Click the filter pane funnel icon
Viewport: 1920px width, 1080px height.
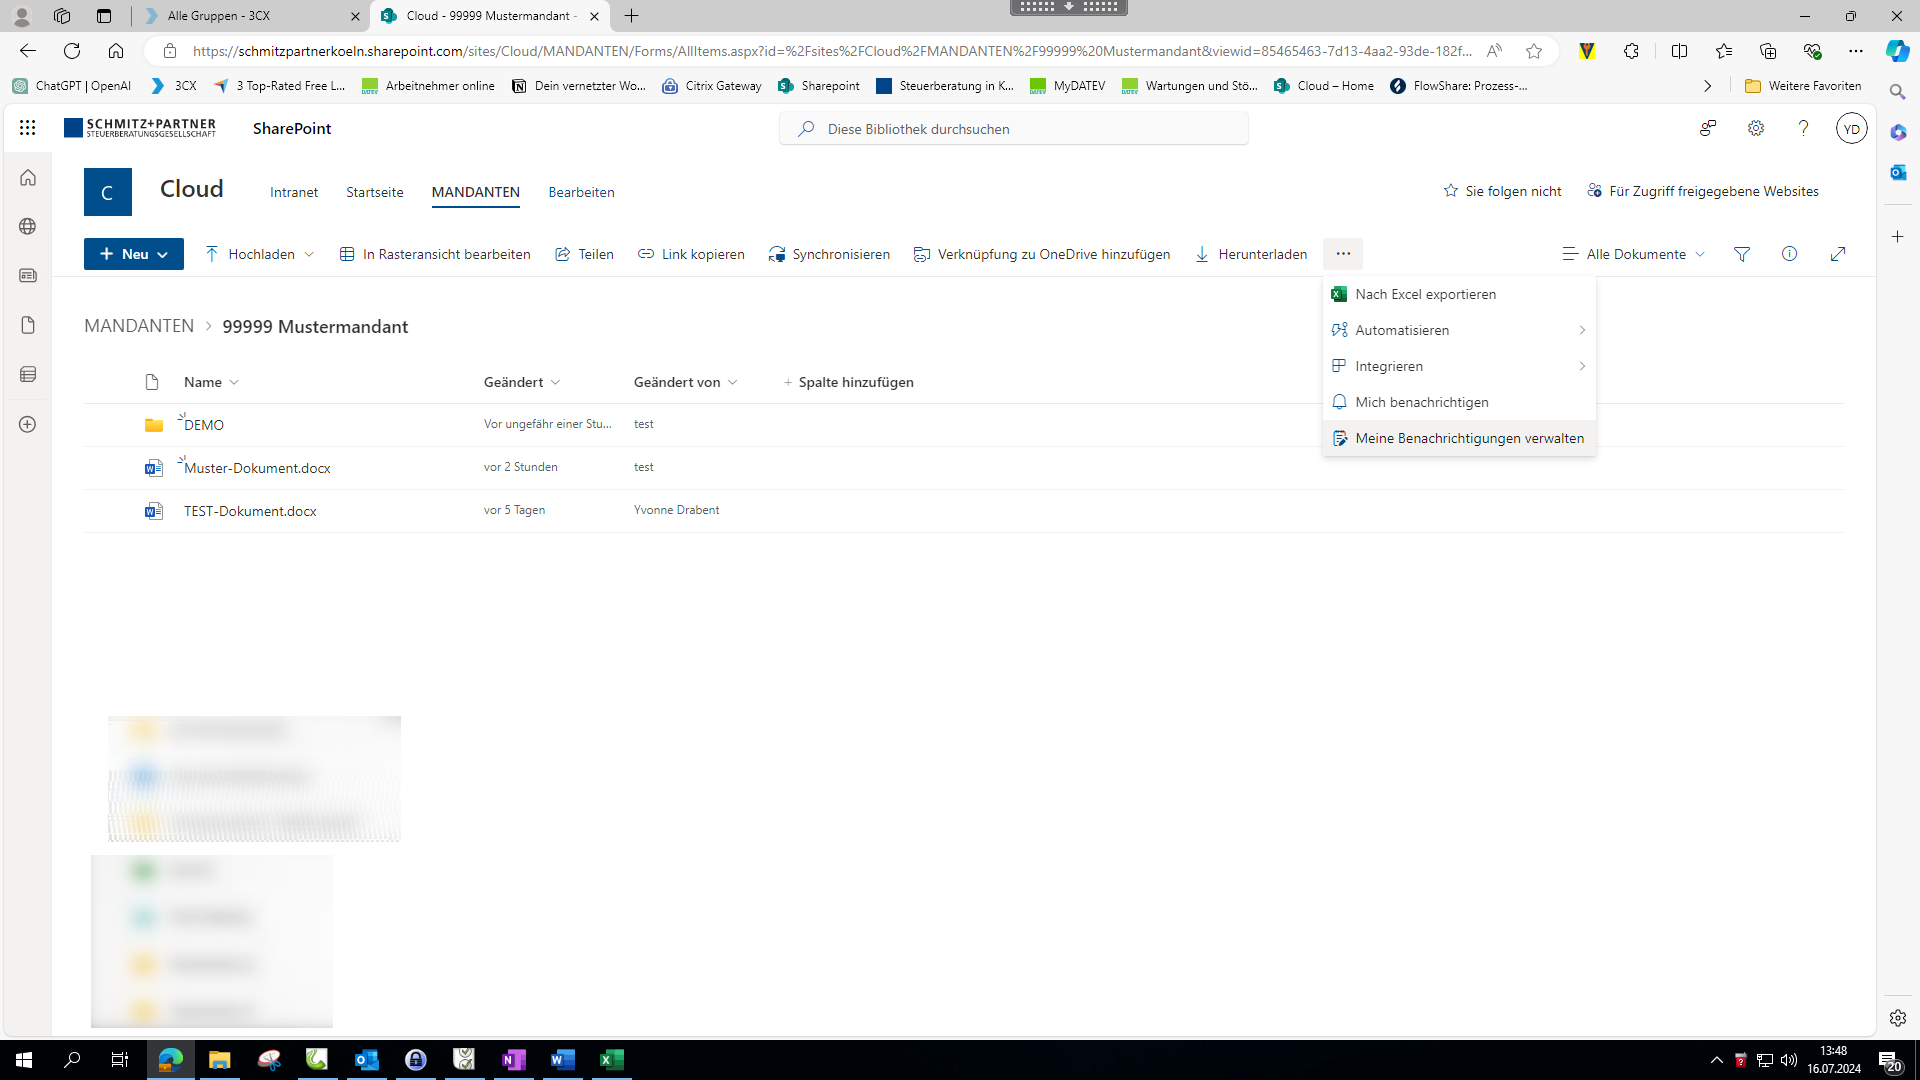pos(1742,254)
